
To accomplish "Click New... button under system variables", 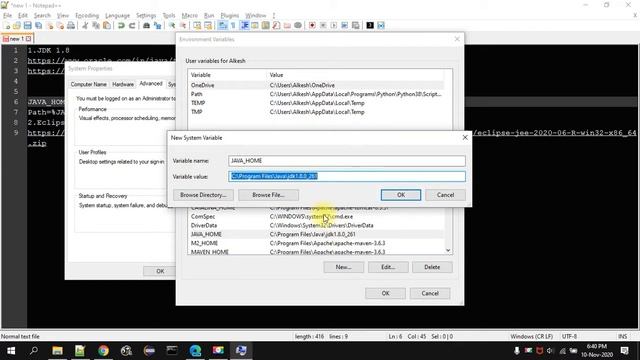I will point(343,267).
